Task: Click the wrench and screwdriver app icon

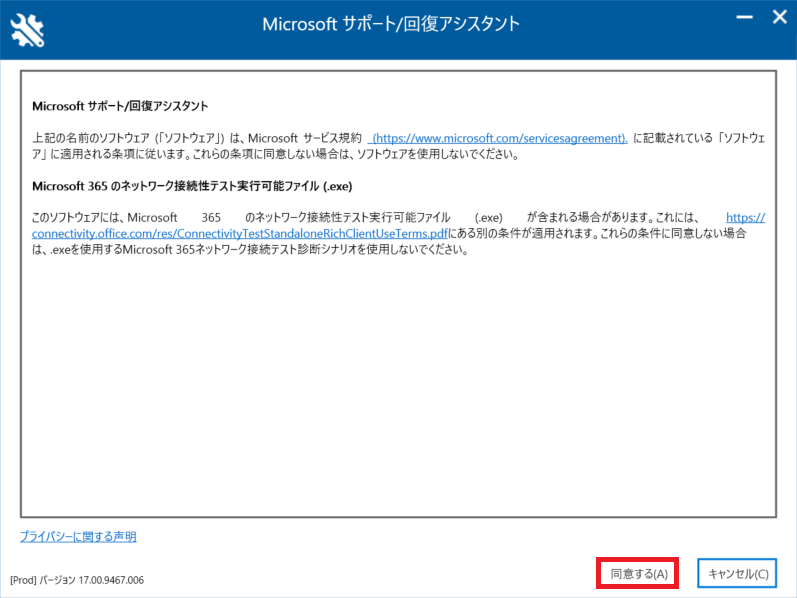Action: 27,30
